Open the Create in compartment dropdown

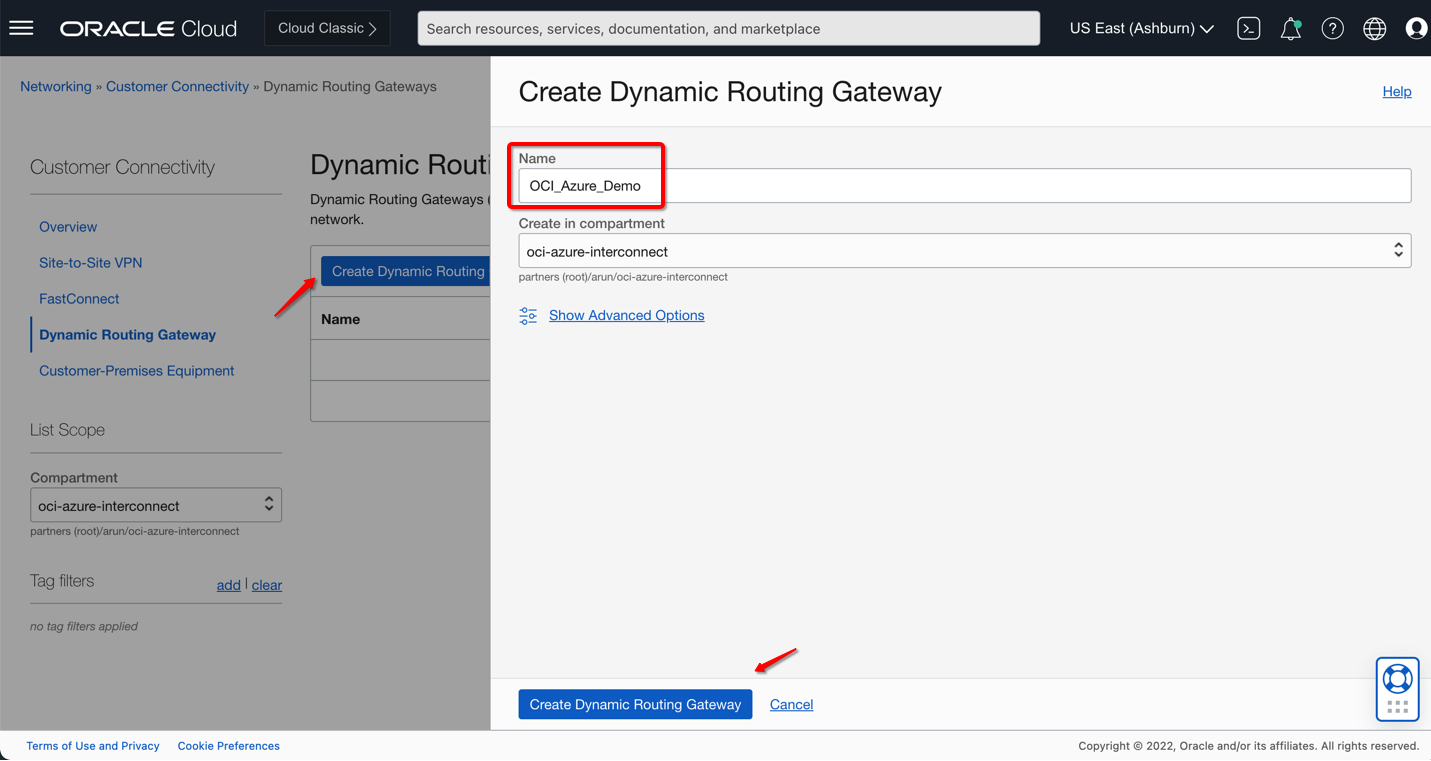coord(964,251)
